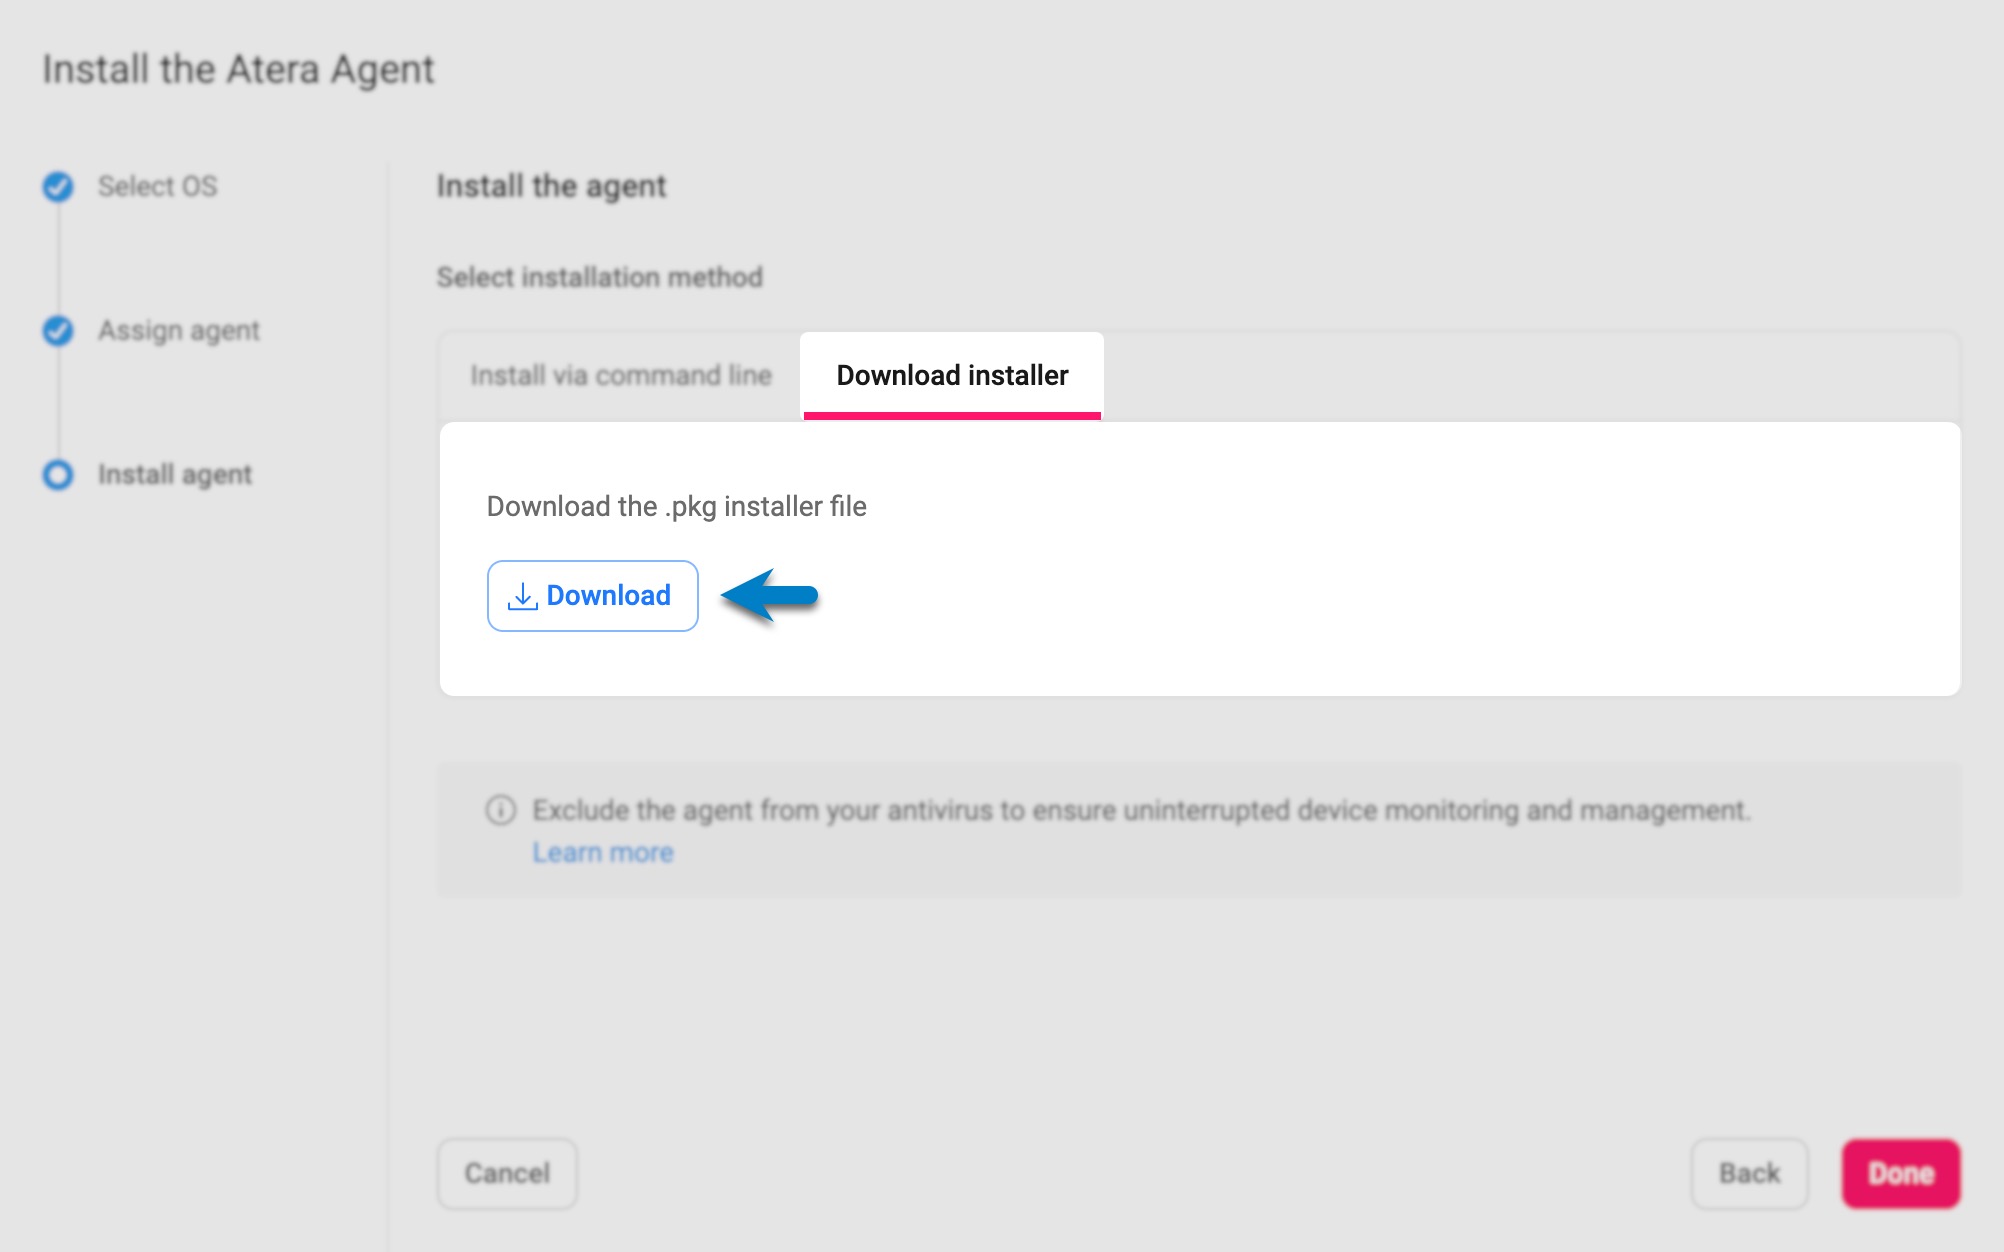The width and height of the screenshot is (2004, 1252).
Task: Click the info icon beside antivirus notice
Action: pos(501,810)
